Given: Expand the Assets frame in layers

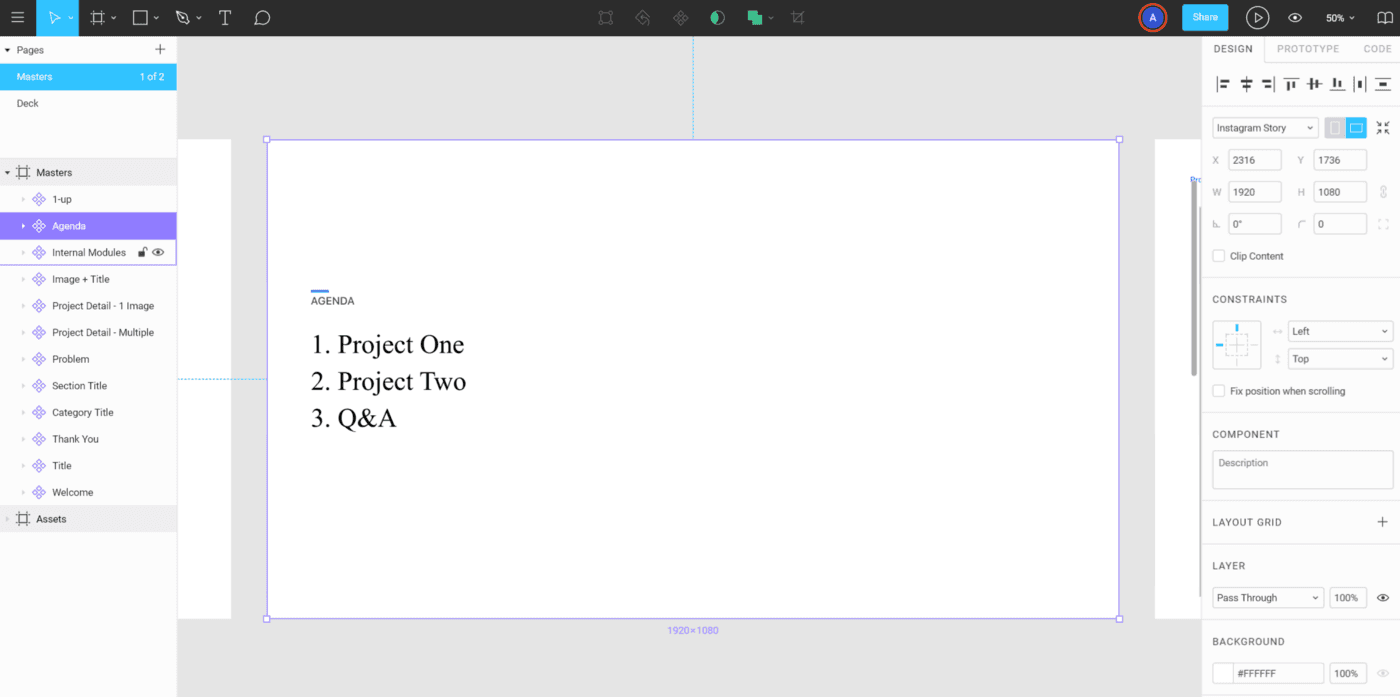Looking at the screenshot, I should pyautogui.click(x=8, y=519).
